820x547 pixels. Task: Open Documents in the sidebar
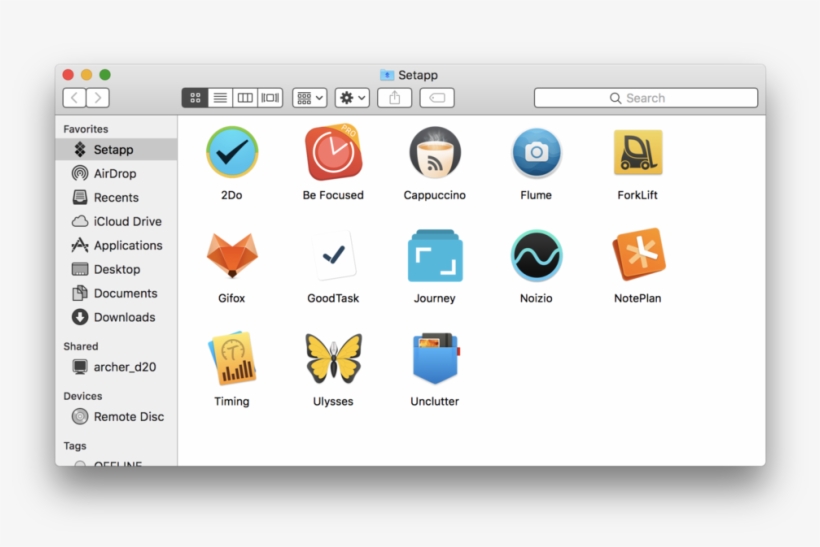116,293
